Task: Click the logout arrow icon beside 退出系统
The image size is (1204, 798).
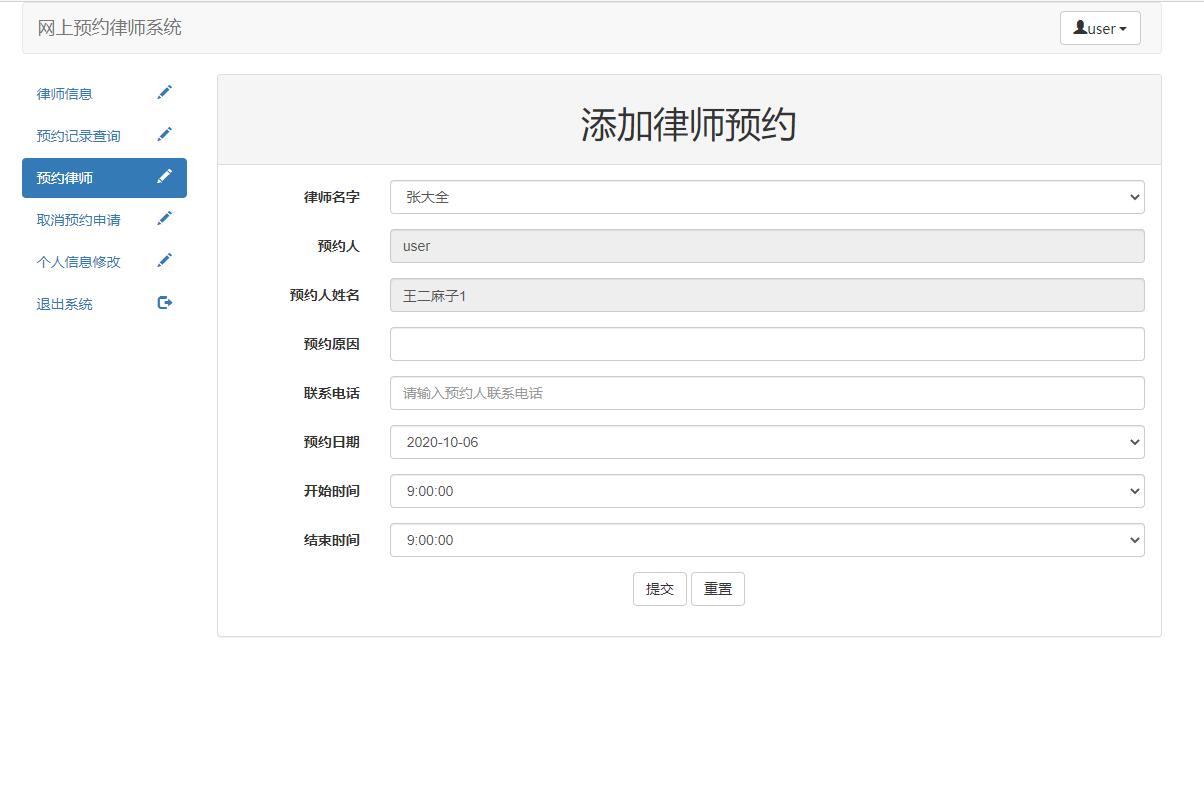Action: [165, 302]
